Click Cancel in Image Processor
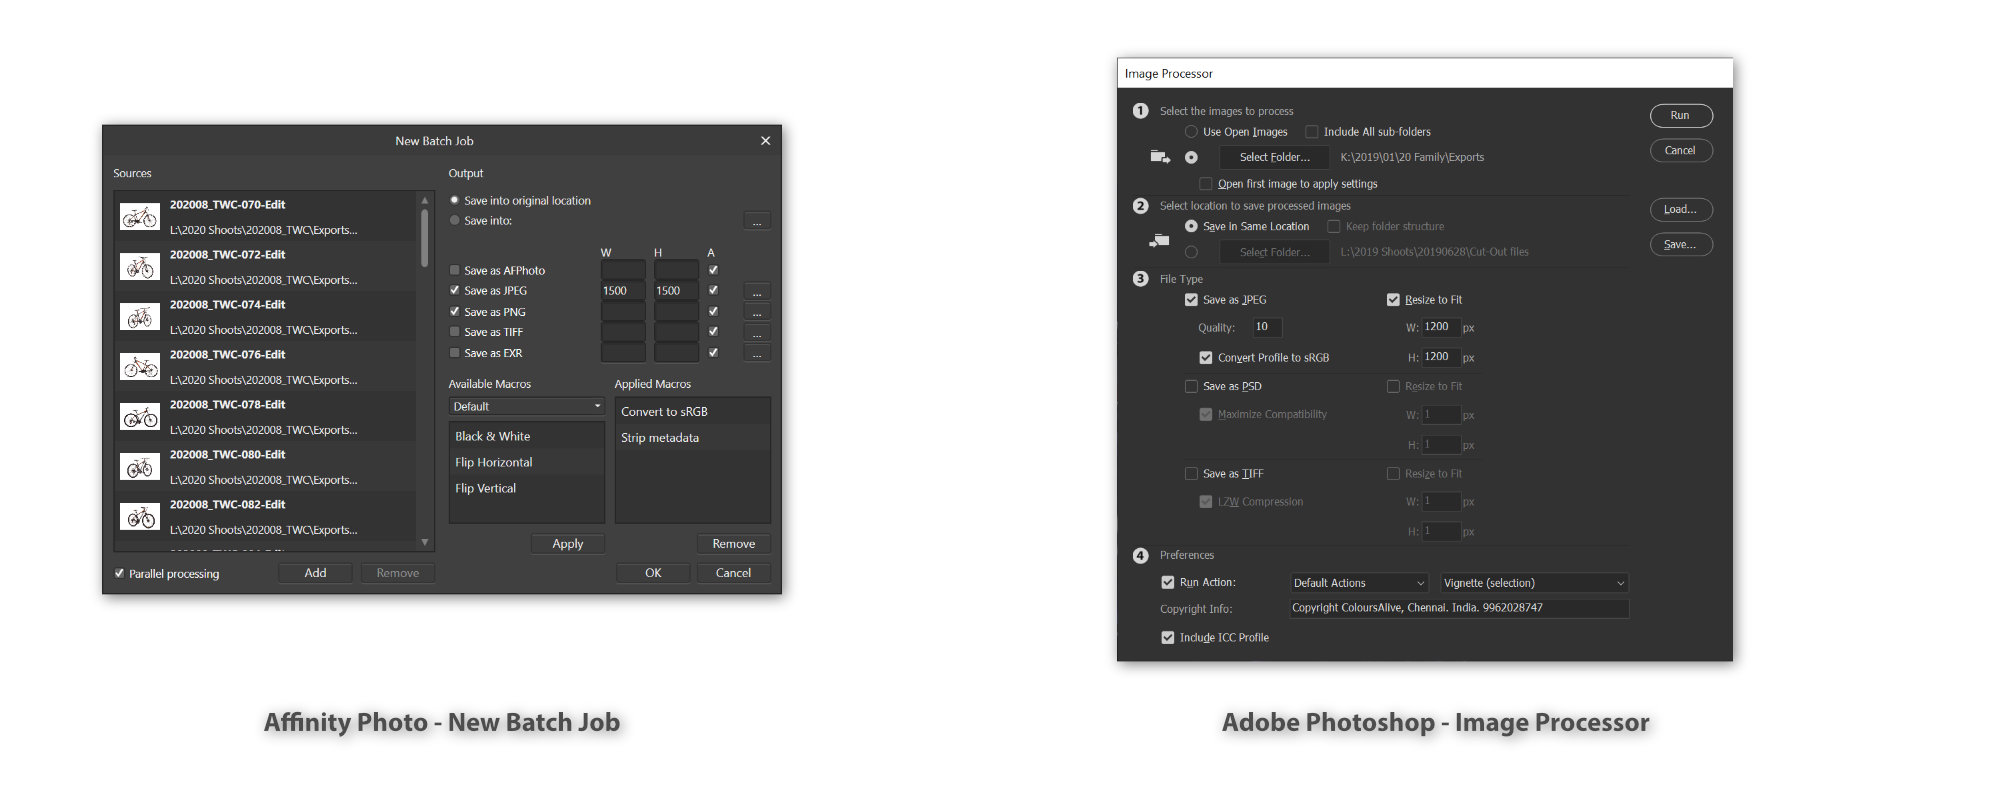 pyautogui.click(x=1681, y=151)
